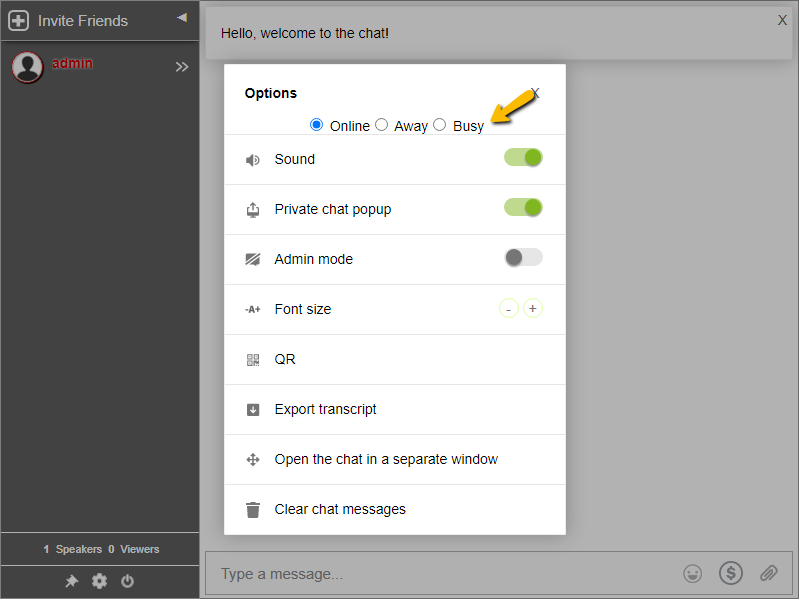799x599 pixels.
Task: Click the Private chat popup label
Action: coord(333,209)
